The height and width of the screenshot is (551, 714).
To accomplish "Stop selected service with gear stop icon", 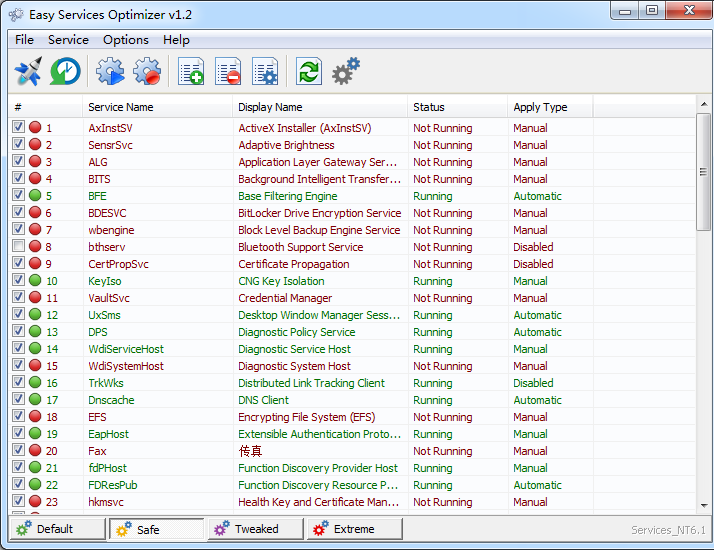I will tap(147, 71).
